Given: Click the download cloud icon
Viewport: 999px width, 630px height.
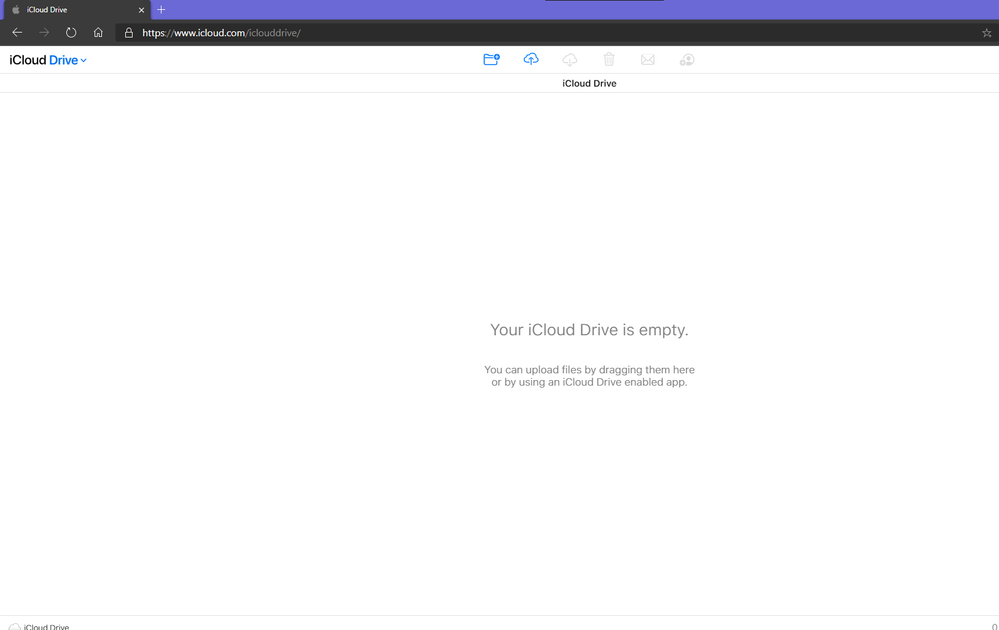Looking at the screenshot, I should tap(570, 60).
